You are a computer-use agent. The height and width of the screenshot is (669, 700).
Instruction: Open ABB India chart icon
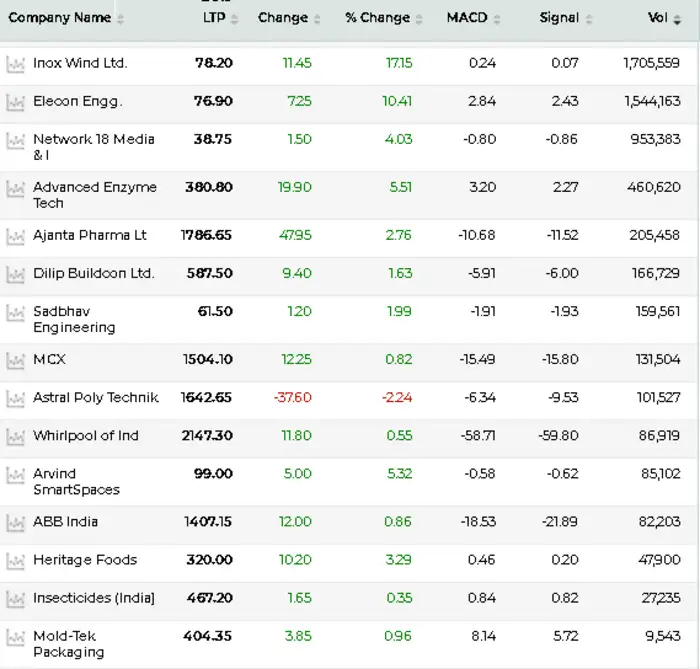click(x=15, y=522)
